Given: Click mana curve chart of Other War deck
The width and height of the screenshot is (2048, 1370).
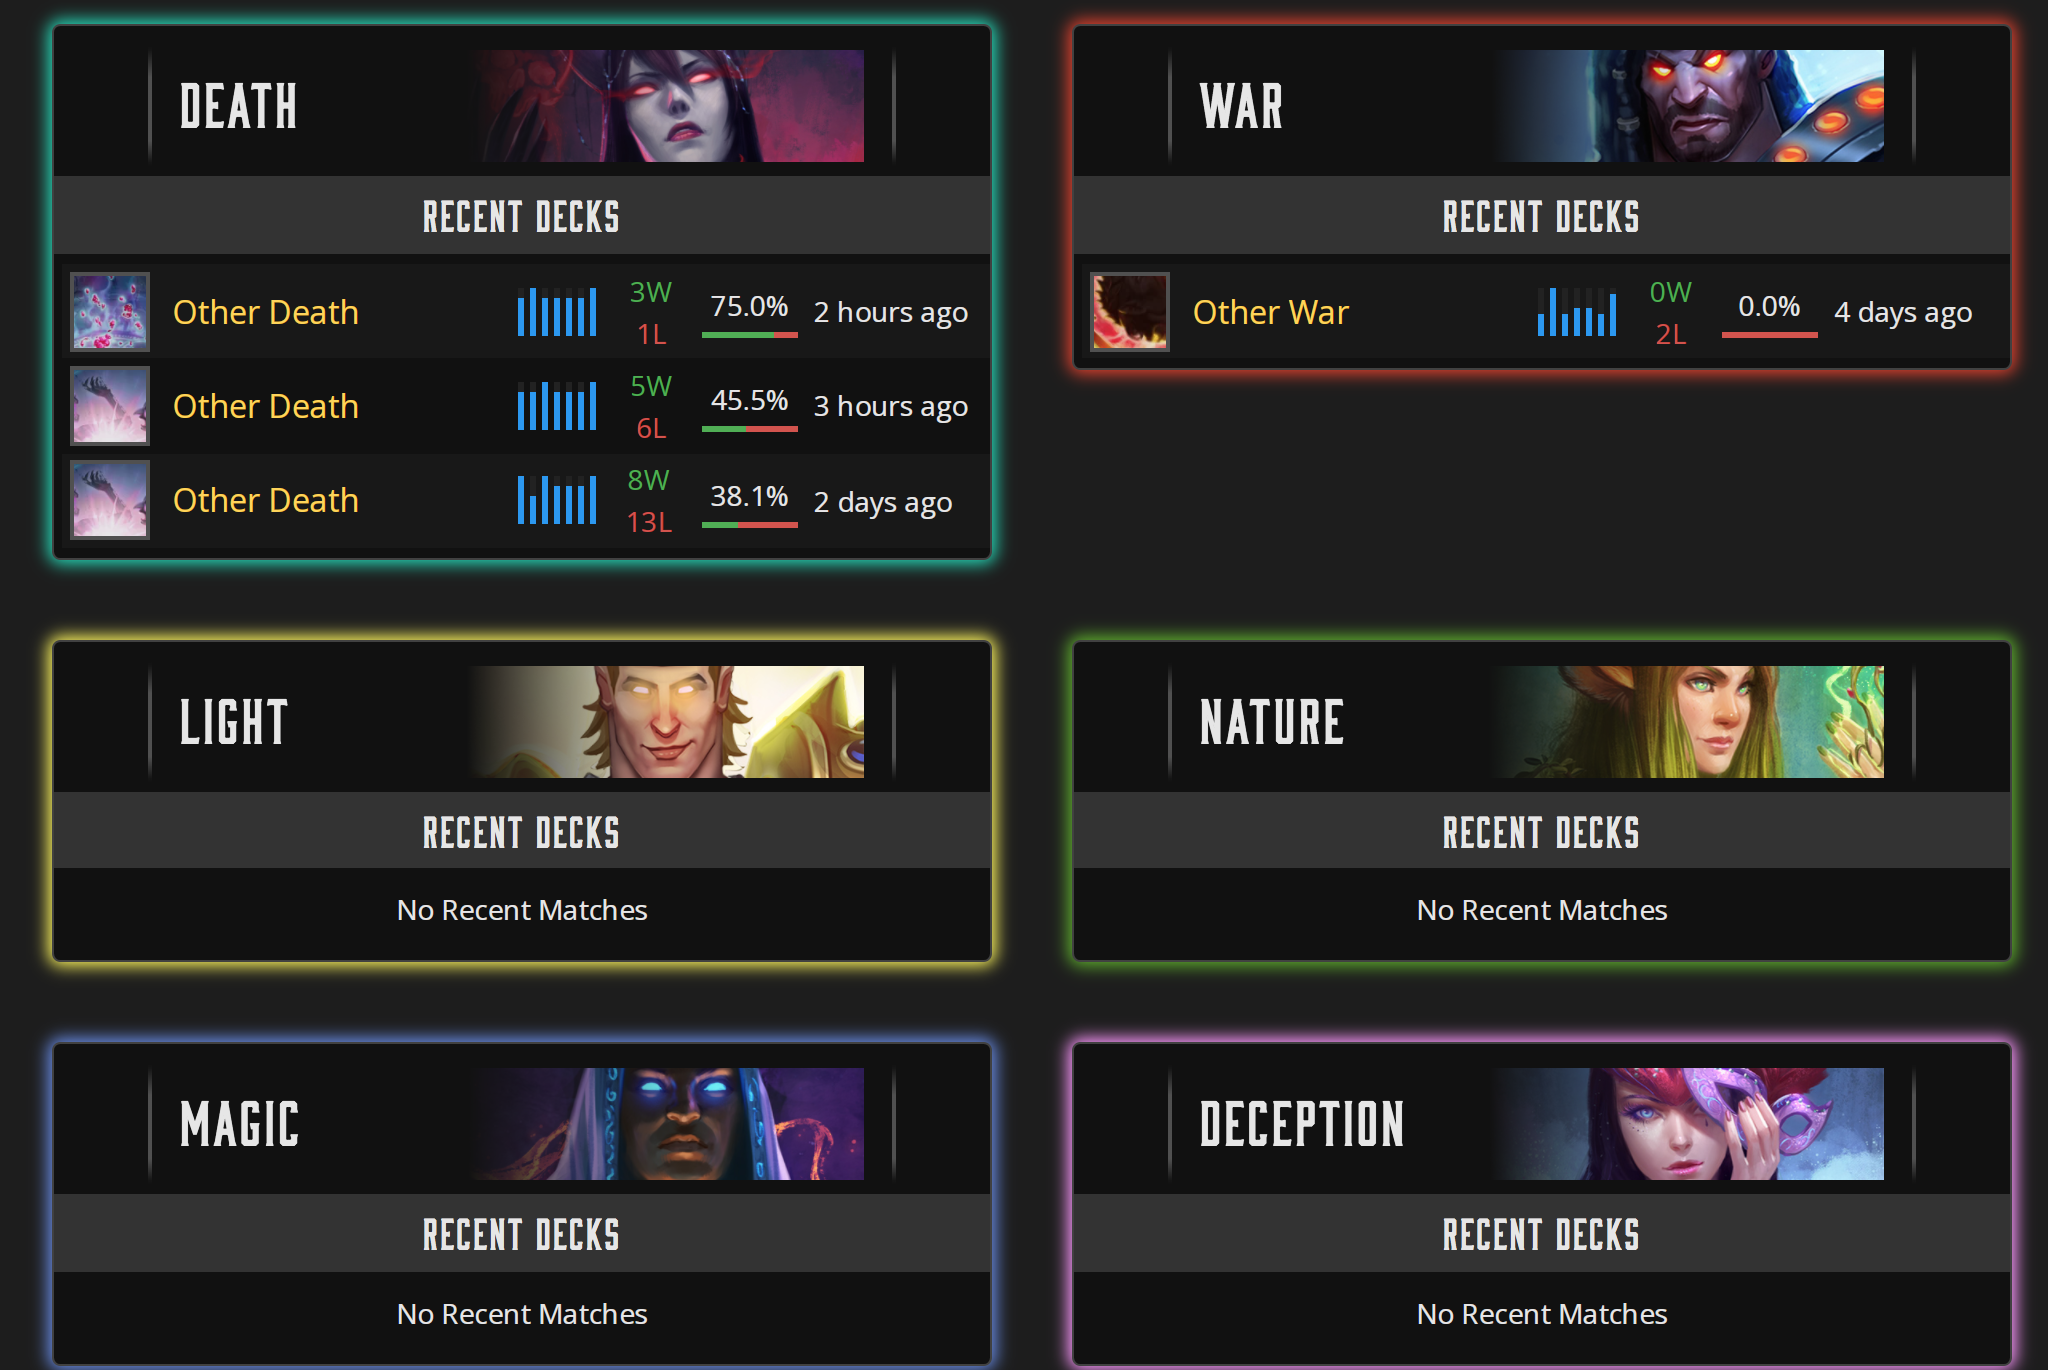Looking at the screenshot, I should click(x=1577, y=312).
